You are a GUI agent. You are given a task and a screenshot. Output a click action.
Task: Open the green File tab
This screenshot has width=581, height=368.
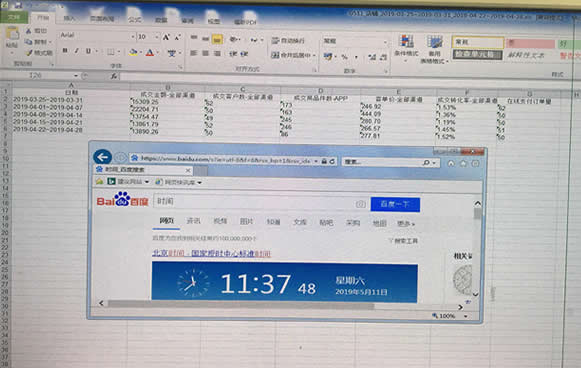(14, 17)
